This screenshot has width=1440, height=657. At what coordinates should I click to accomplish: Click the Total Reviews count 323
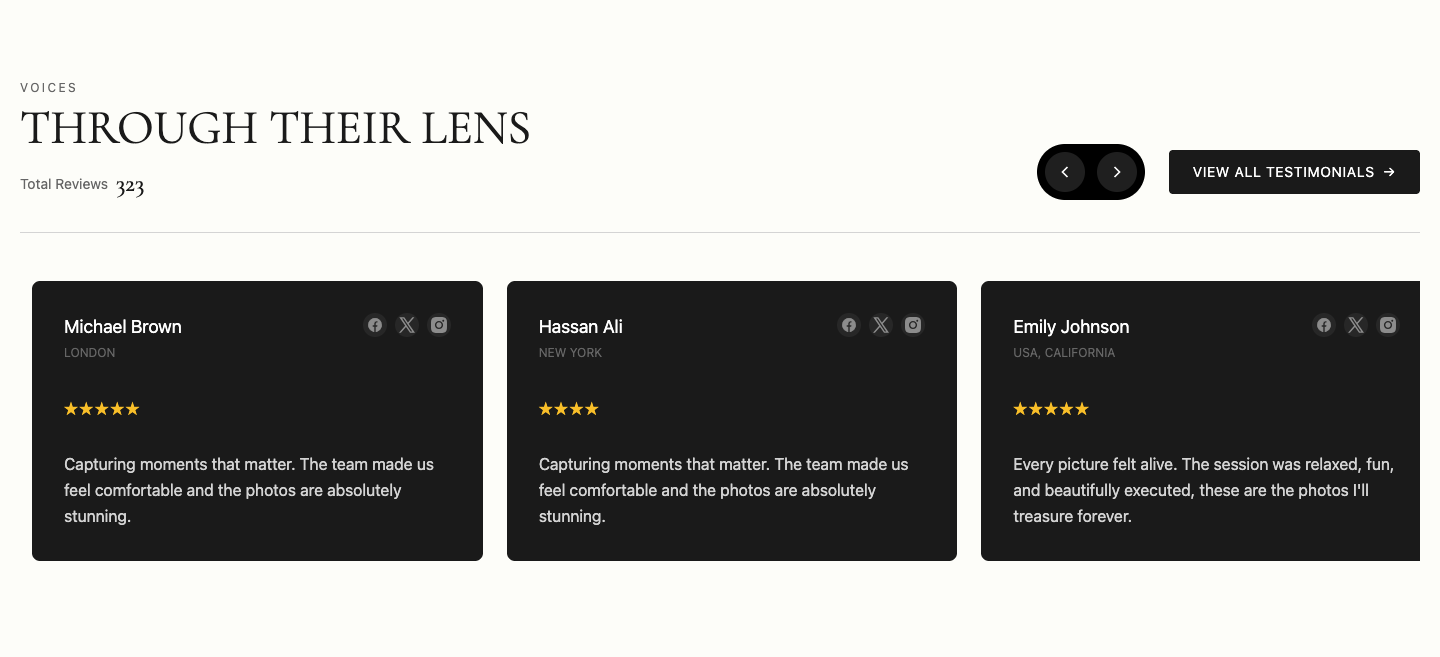click(x=130, y=187)
